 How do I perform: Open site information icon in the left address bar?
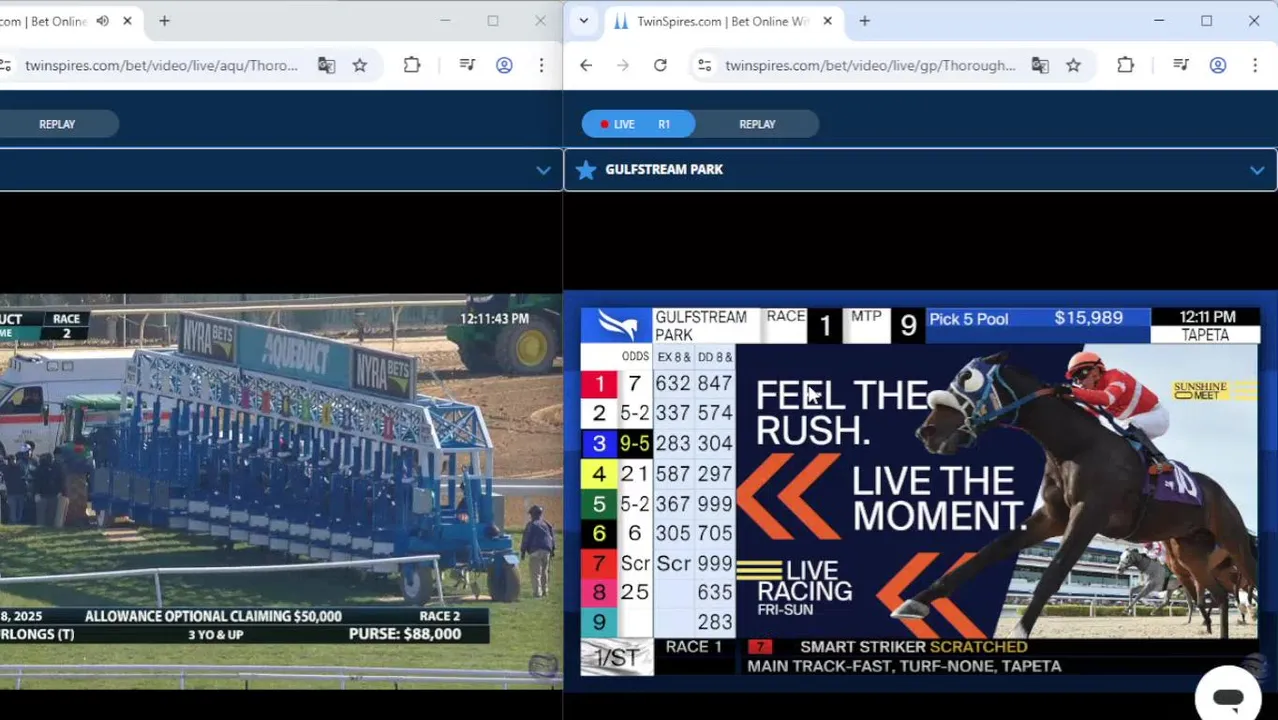(x=5, y=65)
